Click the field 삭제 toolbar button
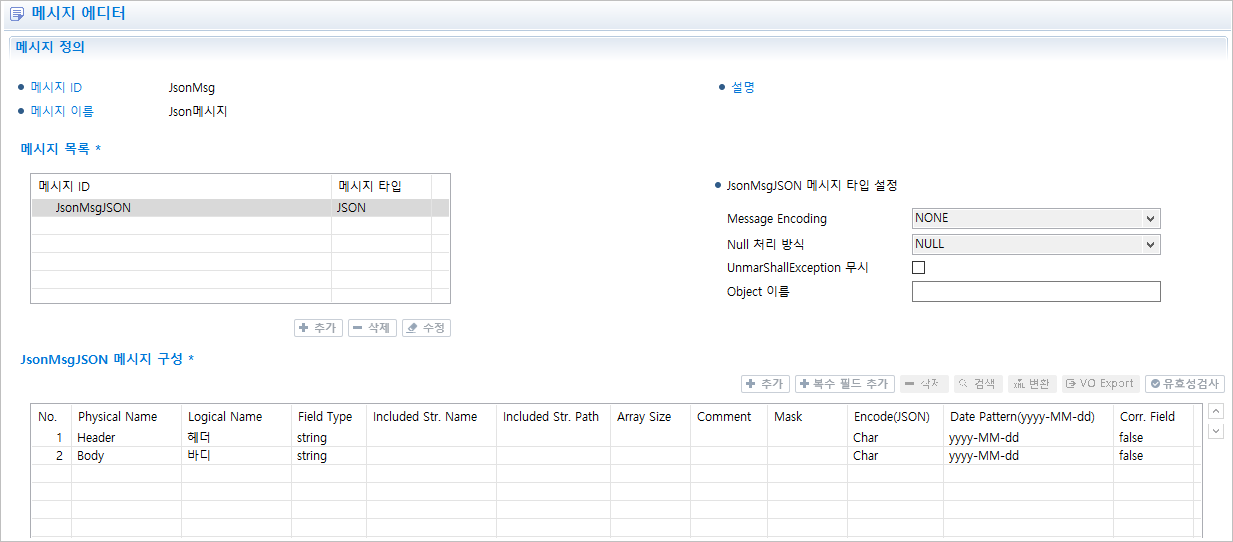1233x542 pixels. [924, 384]
